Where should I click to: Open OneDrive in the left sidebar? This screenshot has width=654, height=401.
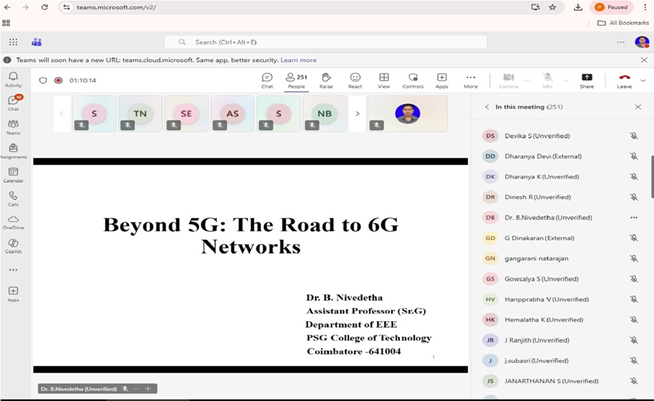click(13, 221)
